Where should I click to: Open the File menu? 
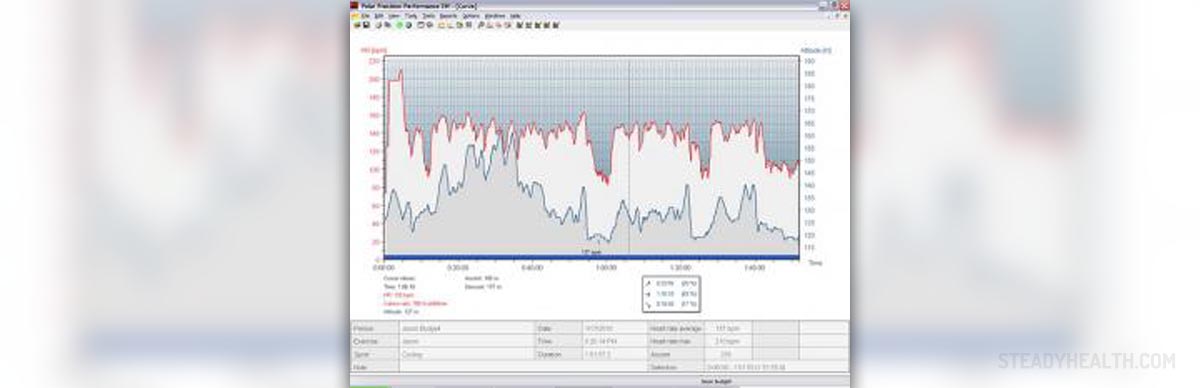coord(364,16)
